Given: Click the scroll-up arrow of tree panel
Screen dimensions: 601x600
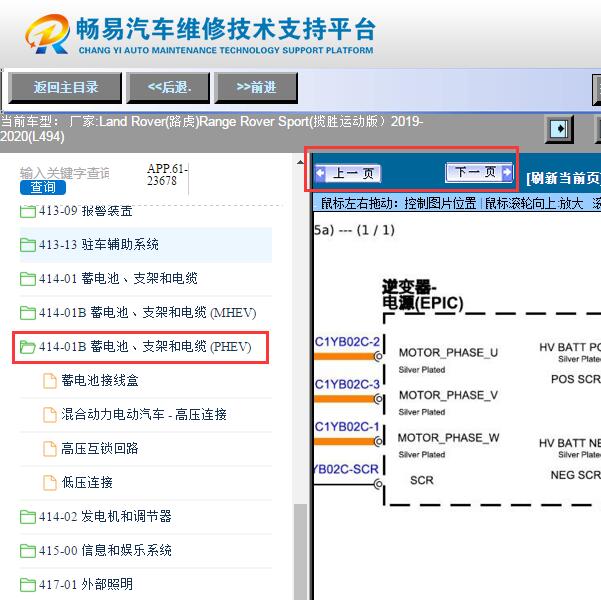Looking at the screenshot, I should [x=301, y=163].
